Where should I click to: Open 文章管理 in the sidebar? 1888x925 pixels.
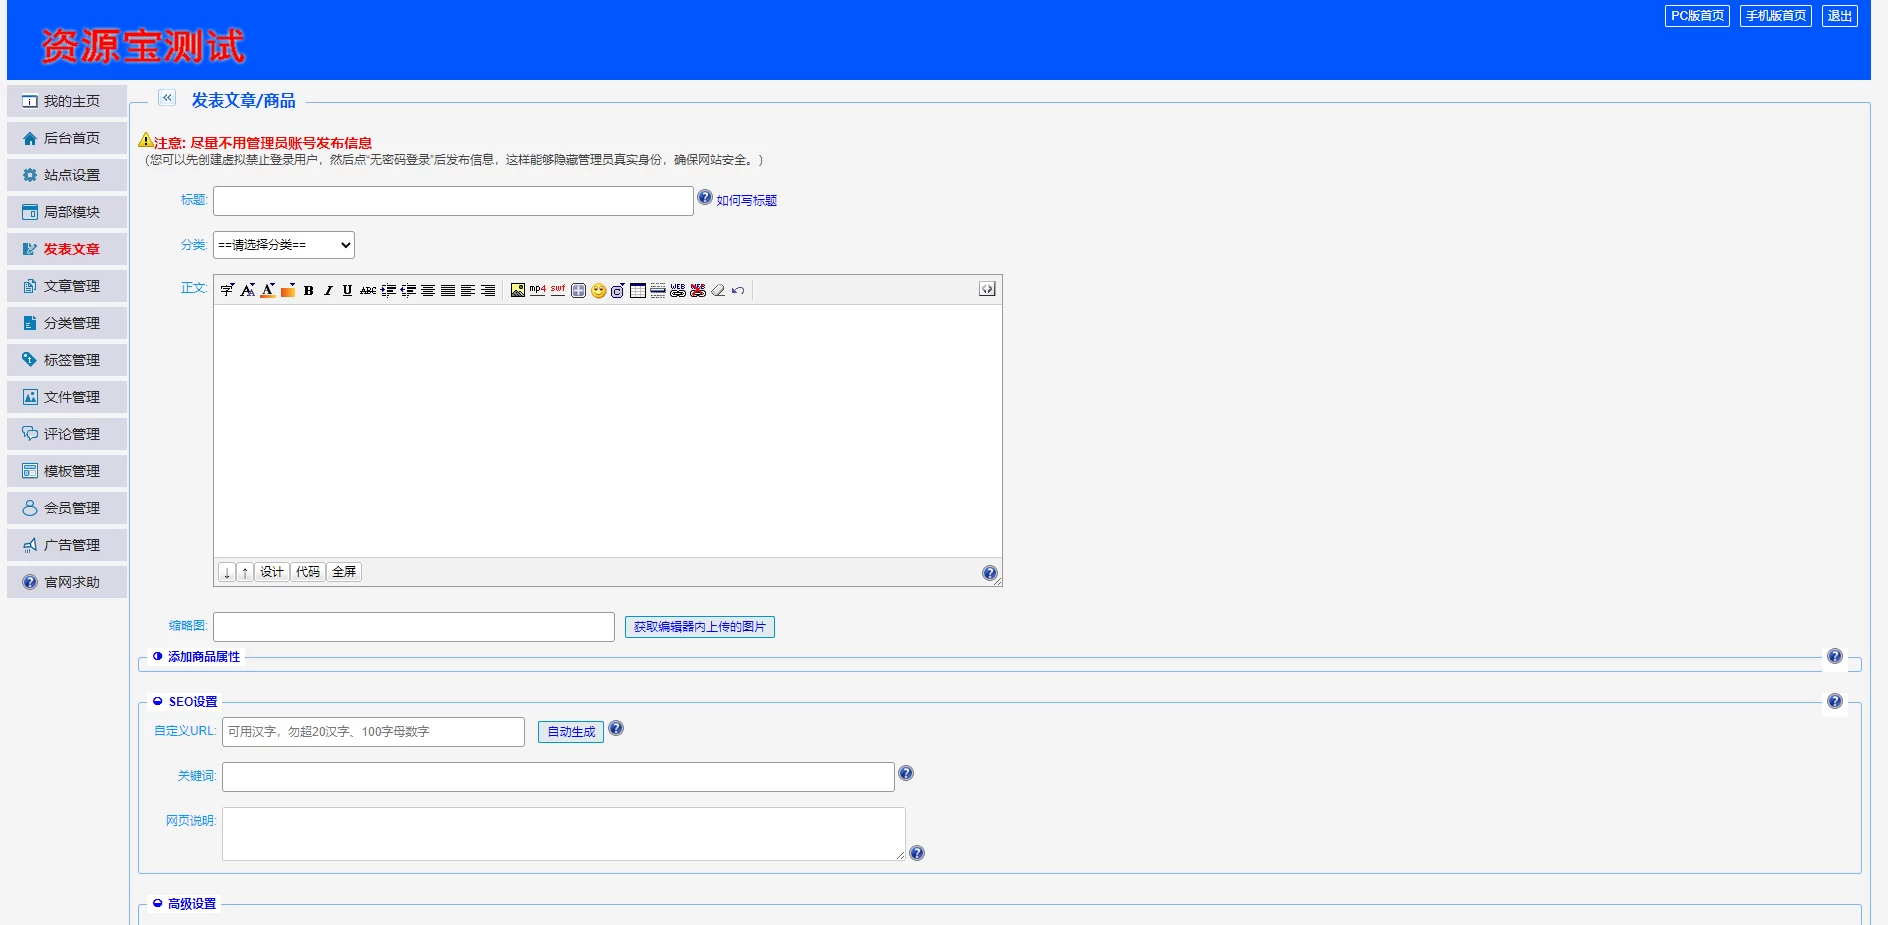[71, 286]
